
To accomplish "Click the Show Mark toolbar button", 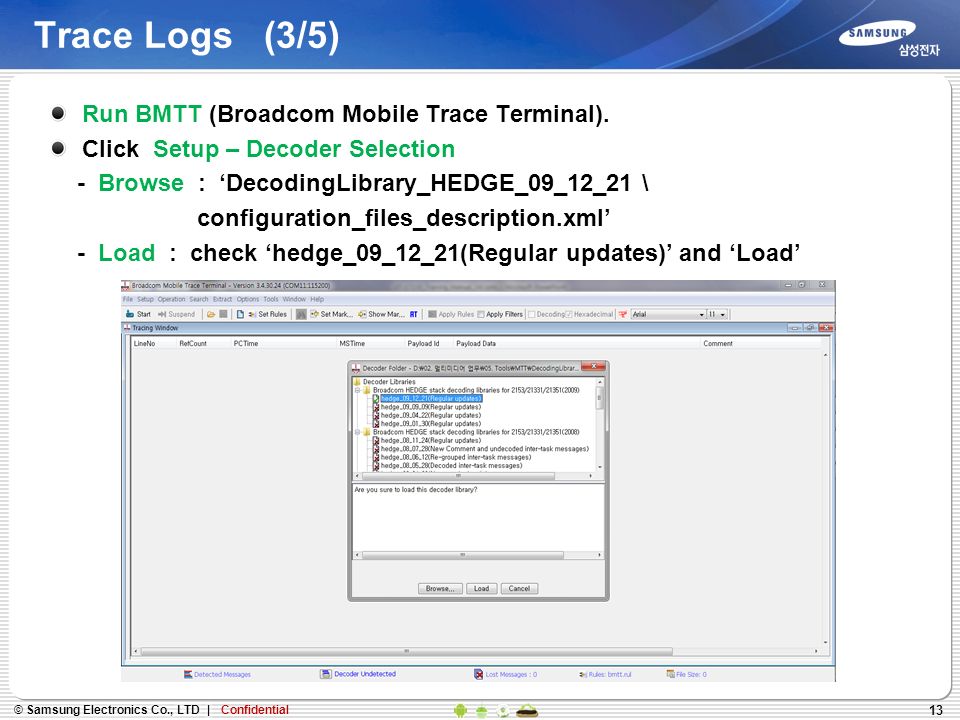I will pos(381,314).
